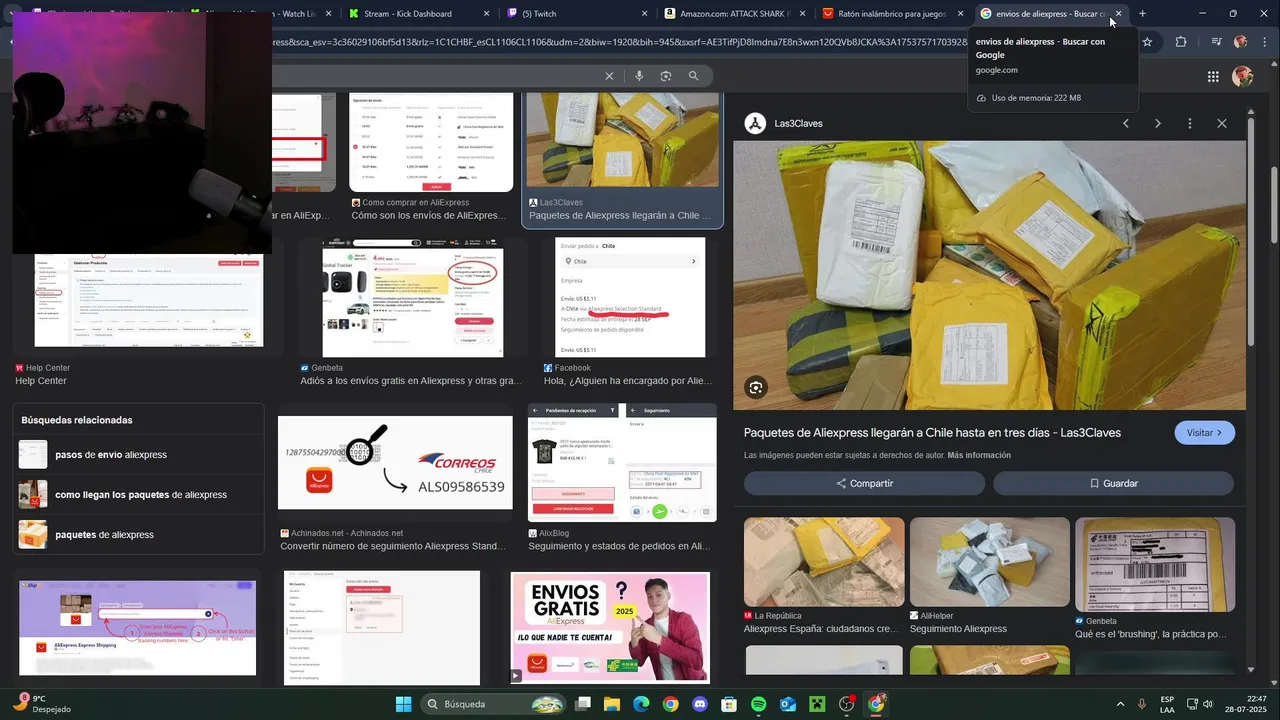The image size is (1280, 720).
Task: Open Genbeta envíos gratis result thumbnail
Action: tap(412, 297)
